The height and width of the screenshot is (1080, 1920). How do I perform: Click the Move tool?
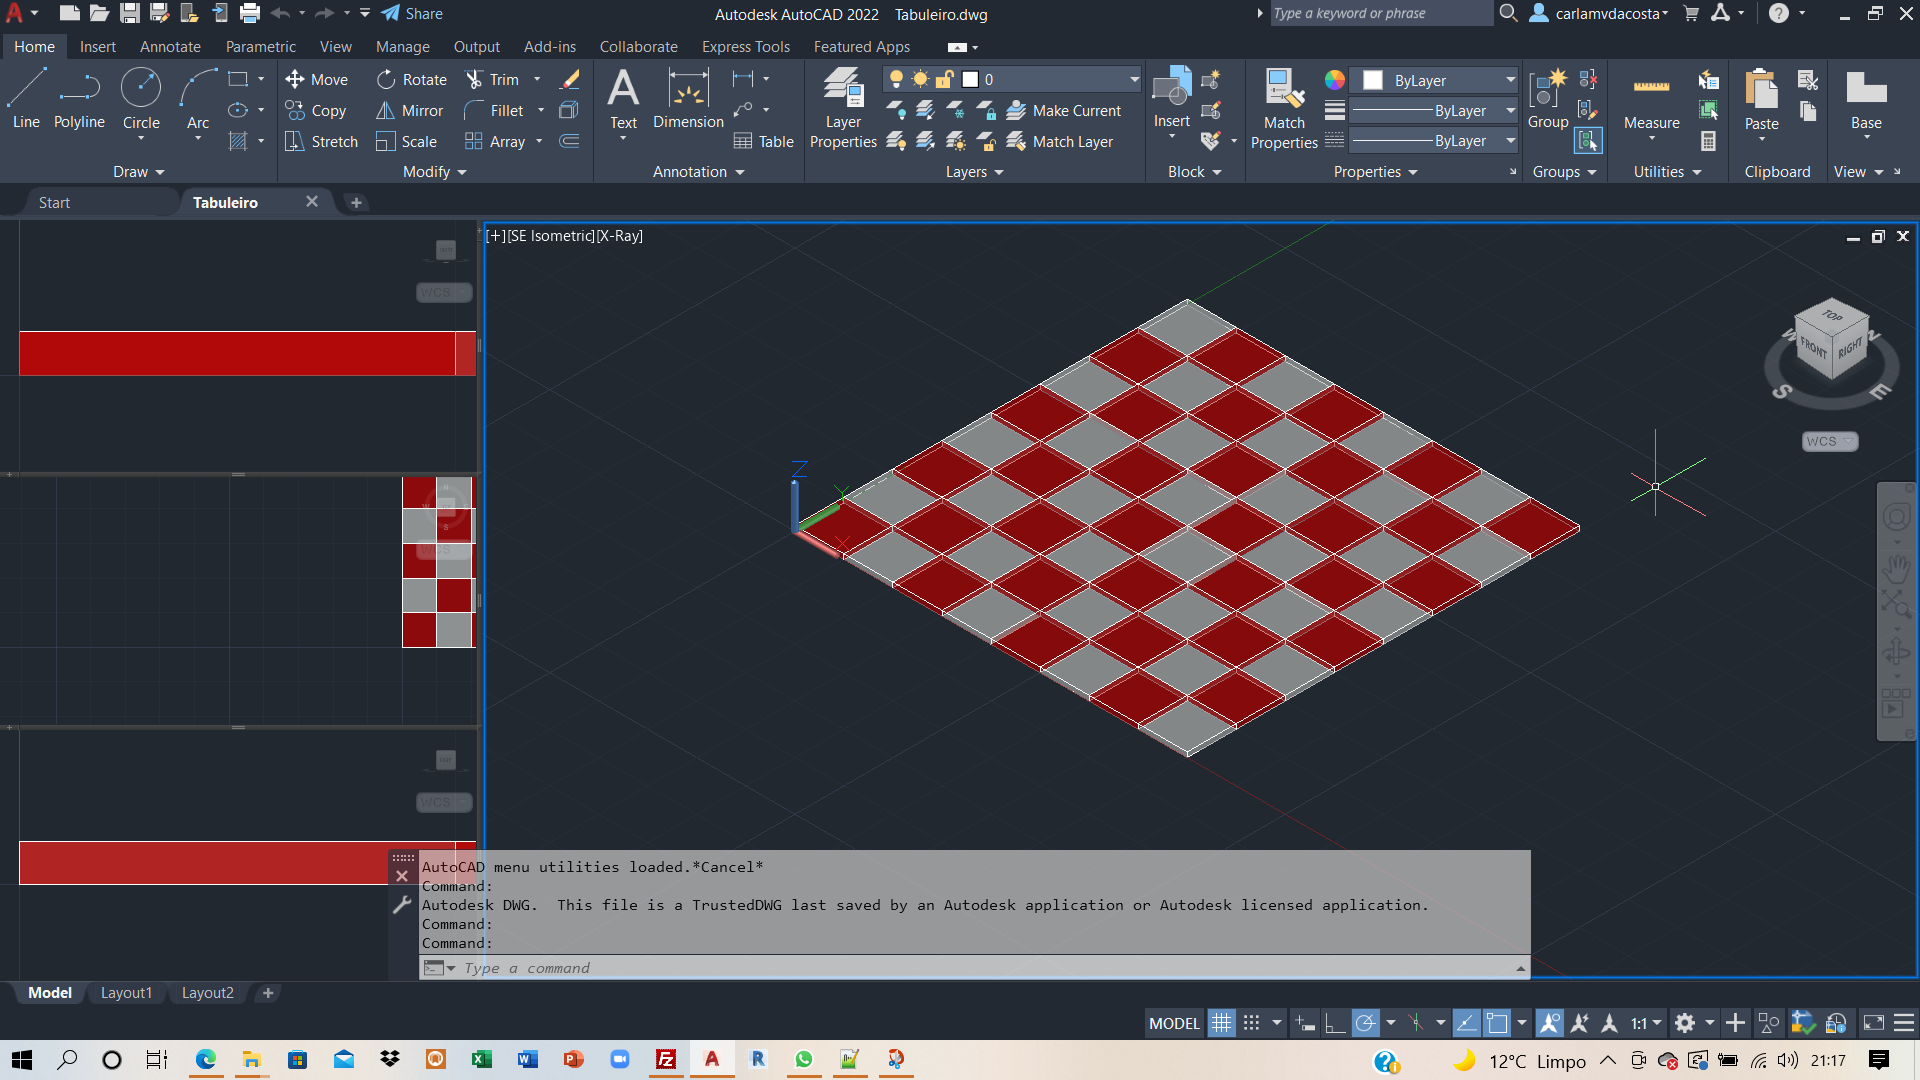pos(316,79)
